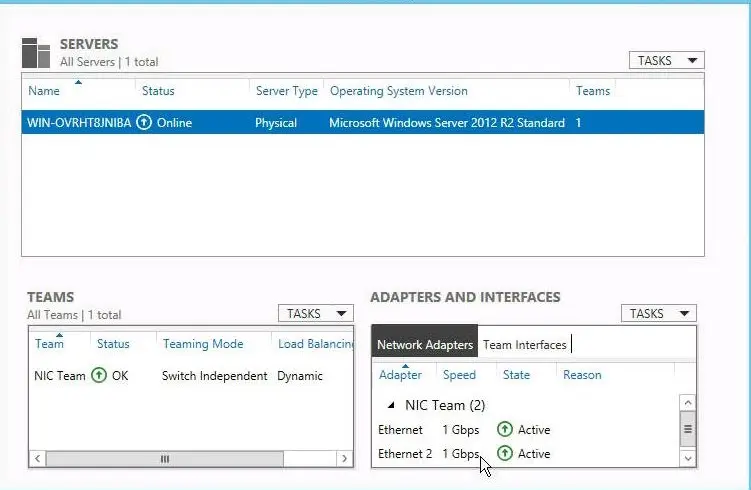Click Microsoft Windows Server 2012 R2 Standard cell
Screen dimensions: 751x490
(447, 123)
